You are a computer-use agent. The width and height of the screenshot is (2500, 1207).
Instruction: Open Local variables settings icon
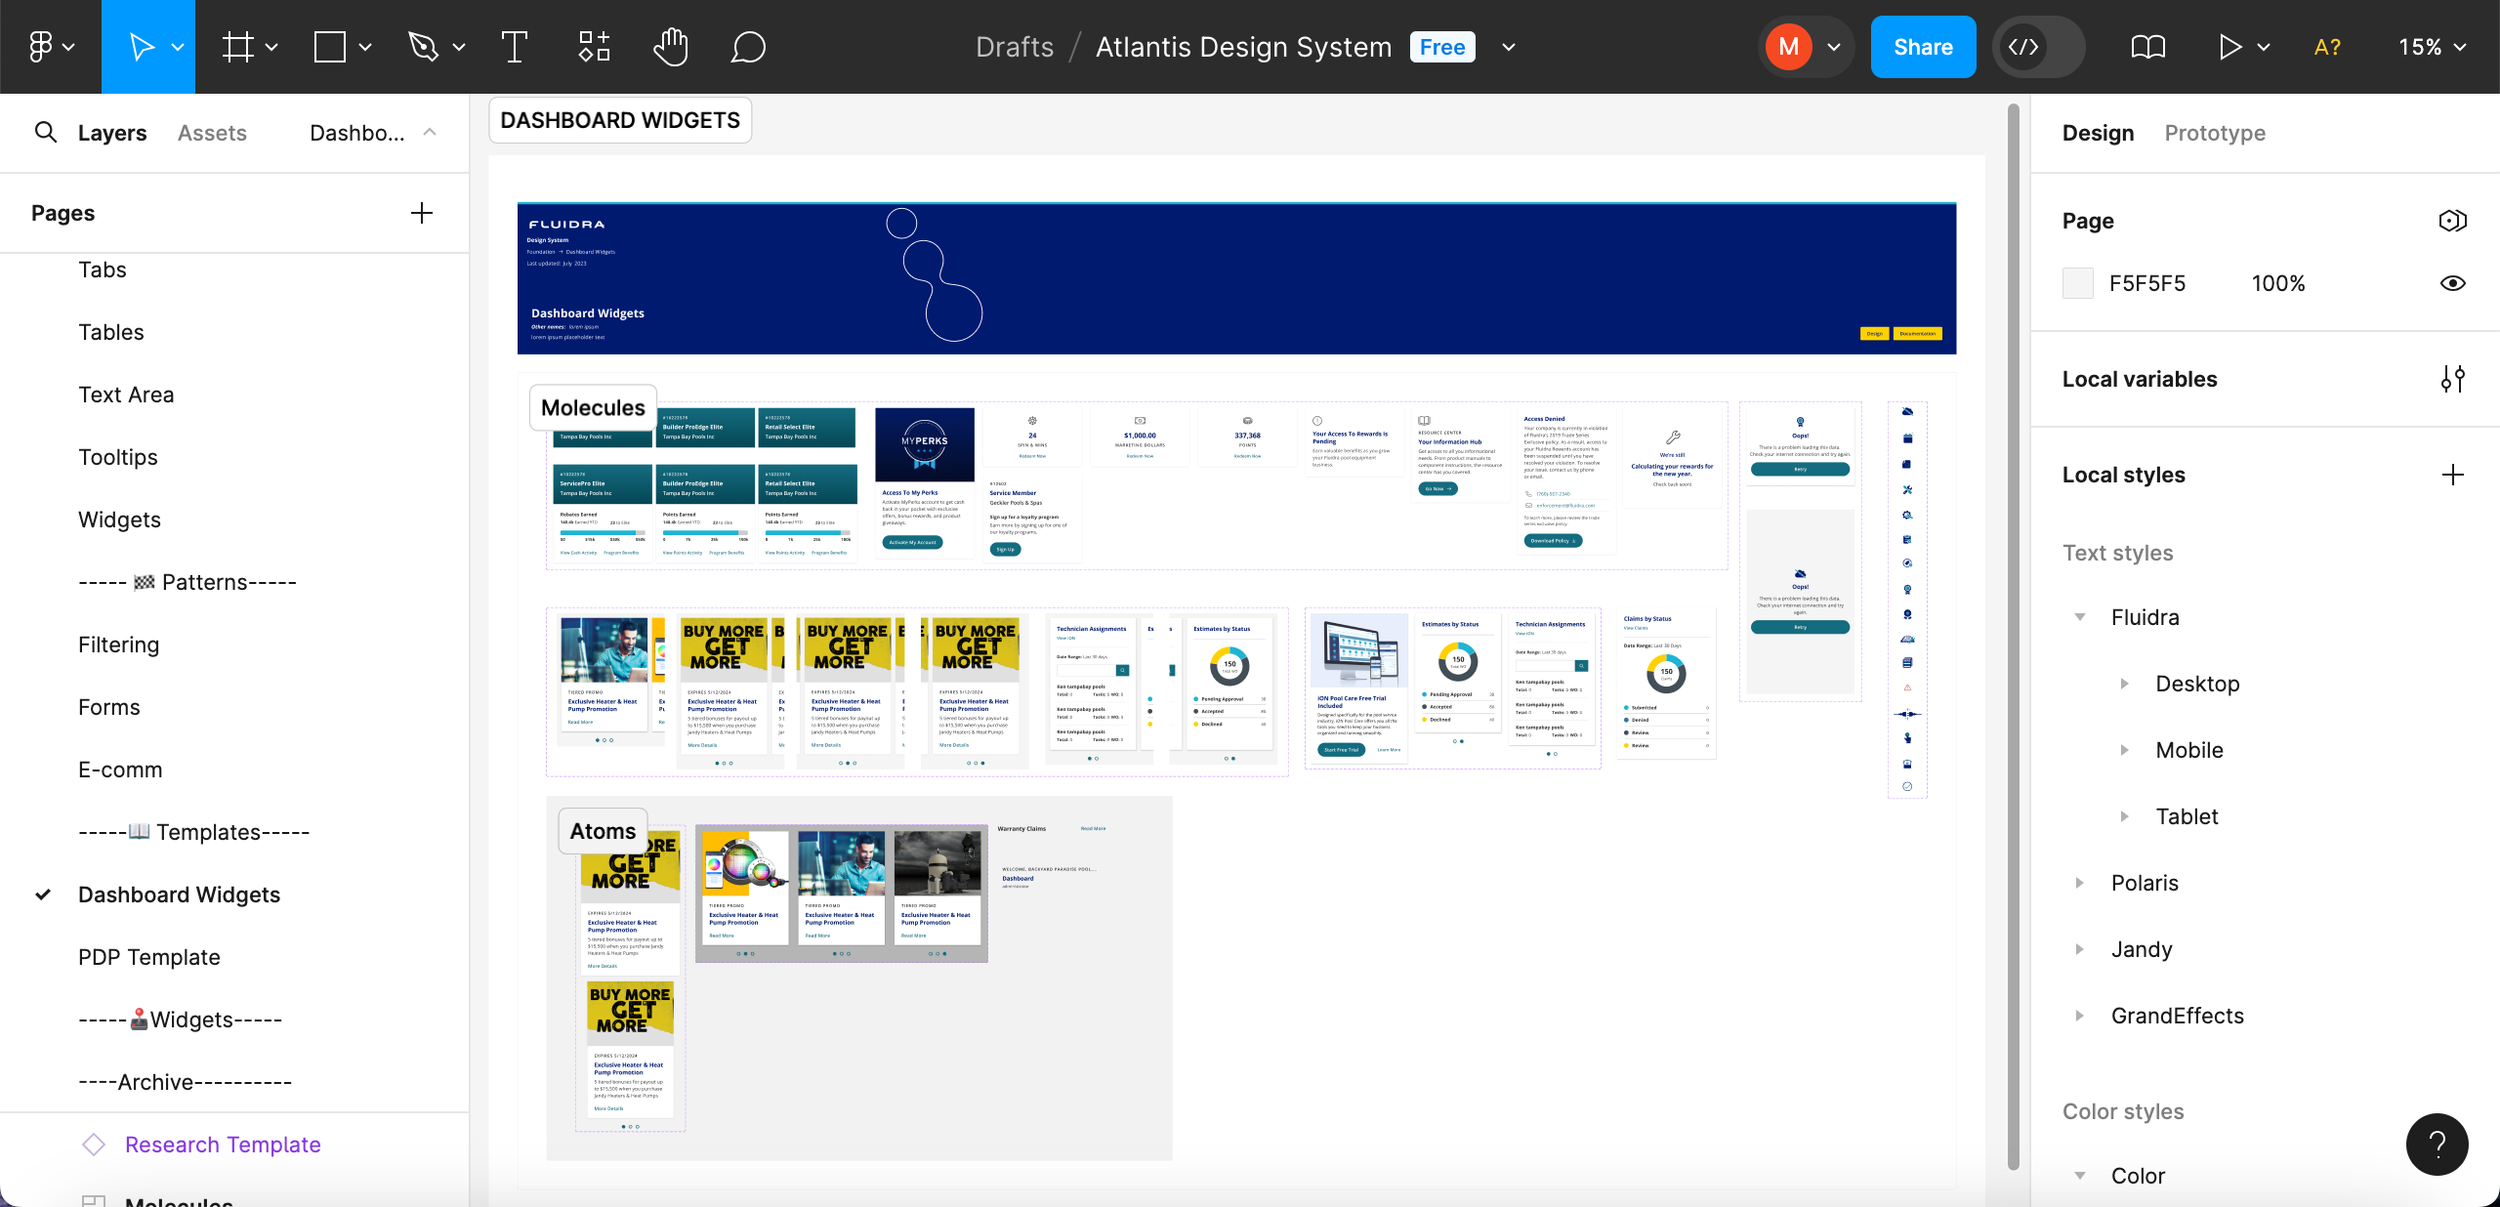(2452, 379)
